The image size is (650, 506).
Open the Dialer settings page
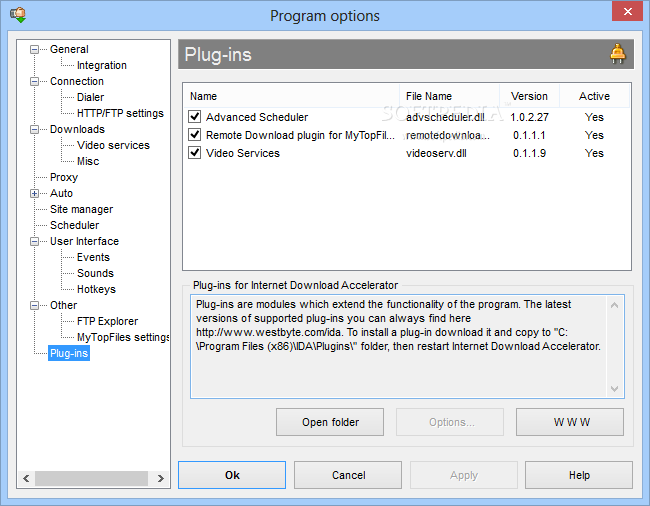(x=90, y=97)
